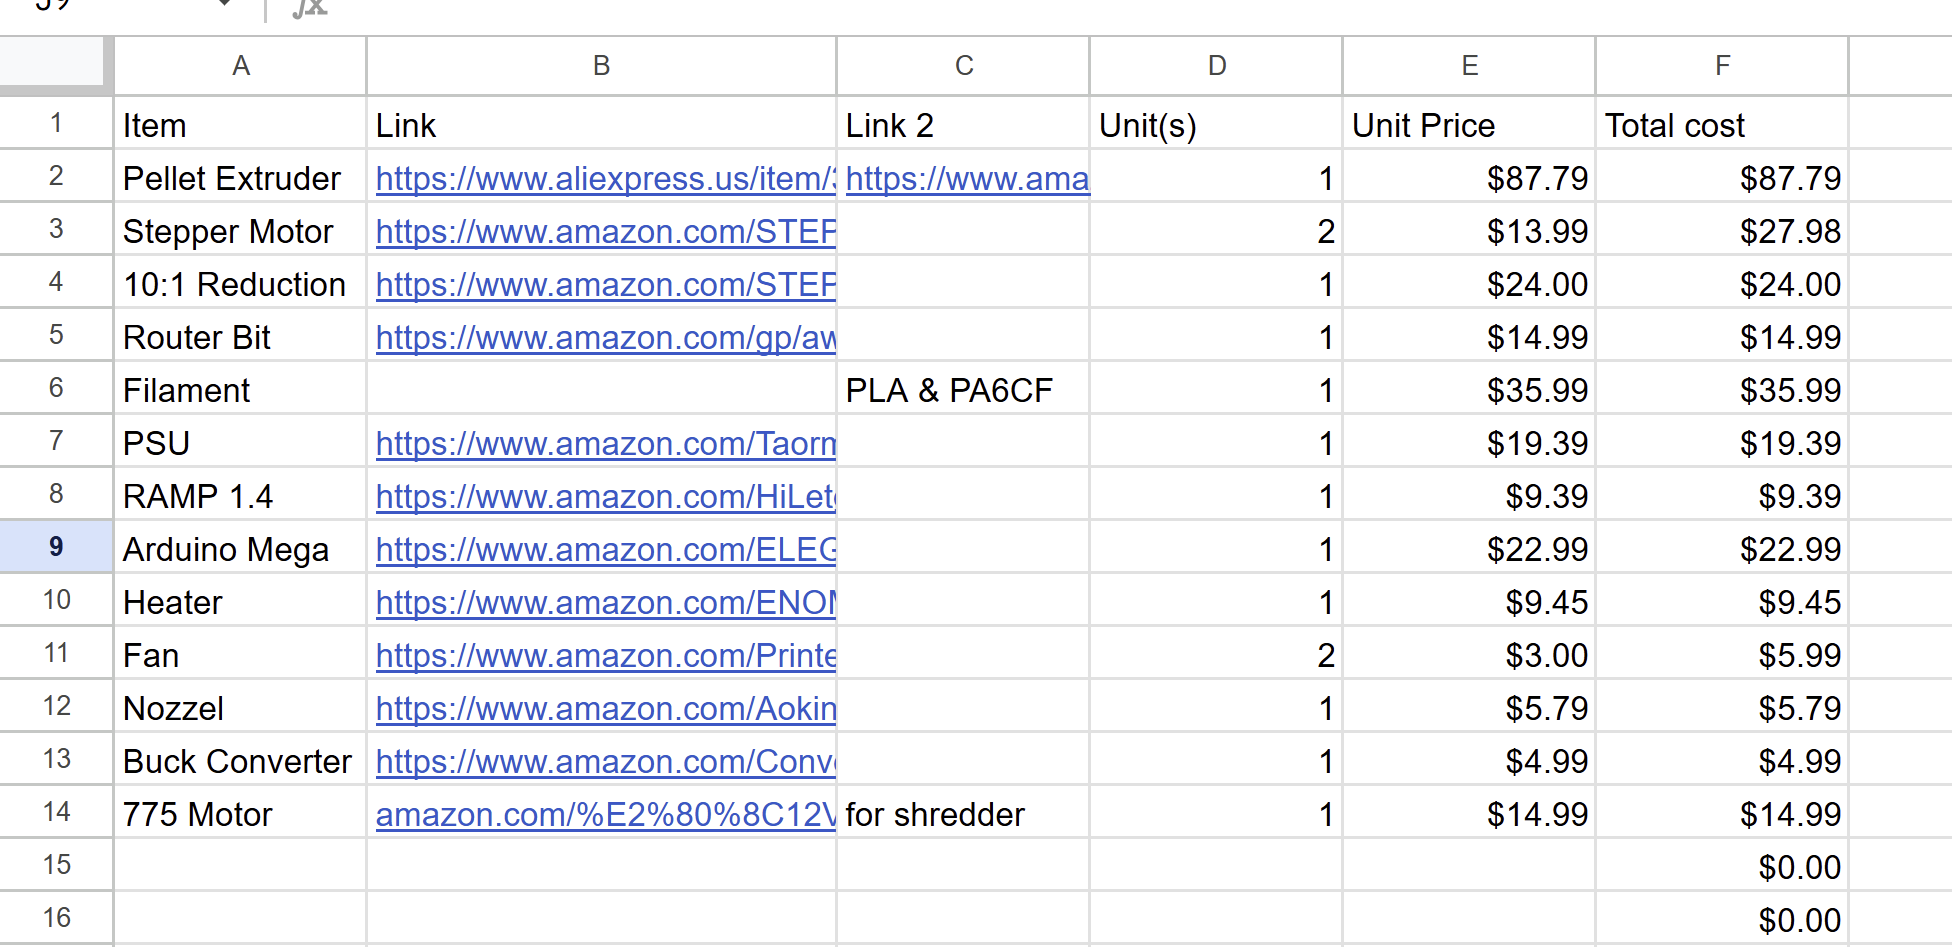Open the 775 Motor Amazon link

(605, 815)
